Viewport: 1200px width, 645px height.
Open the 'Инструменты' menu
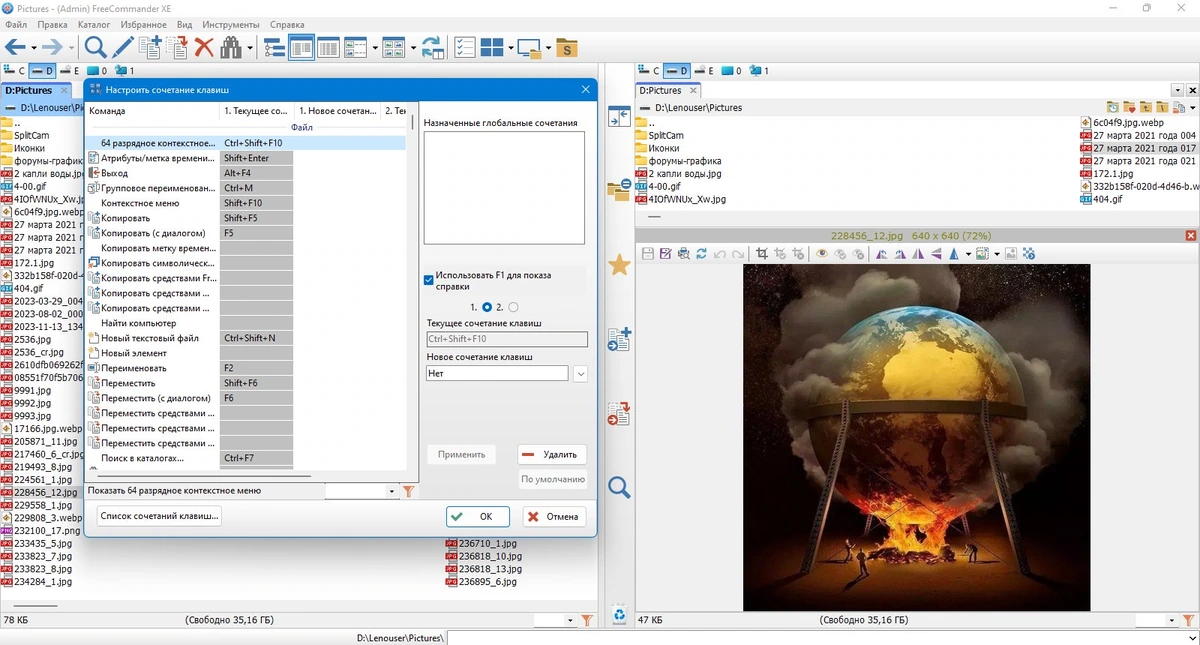pyautogui.click(x=231, y=24)
